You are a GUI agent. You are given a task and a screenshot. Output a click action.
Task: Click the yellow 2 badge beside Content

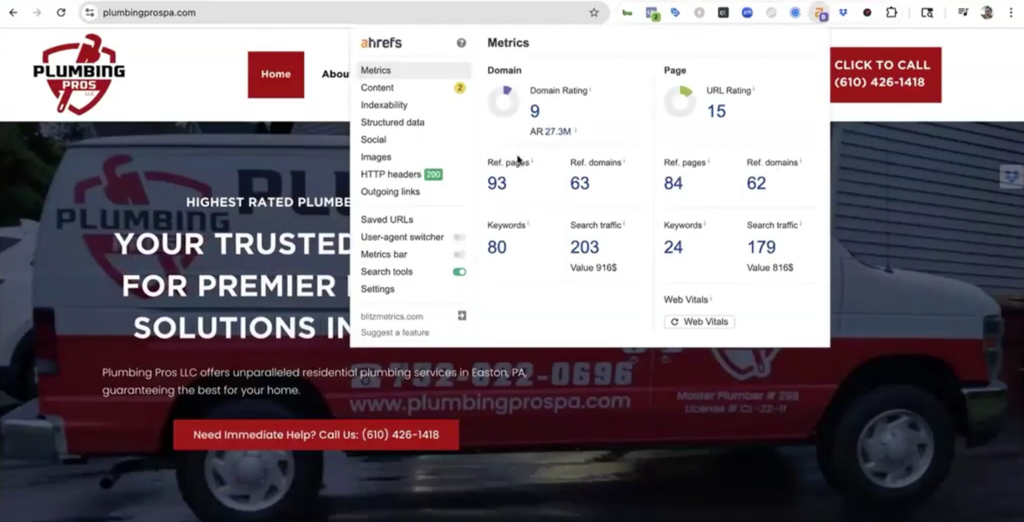coord(460,88)
